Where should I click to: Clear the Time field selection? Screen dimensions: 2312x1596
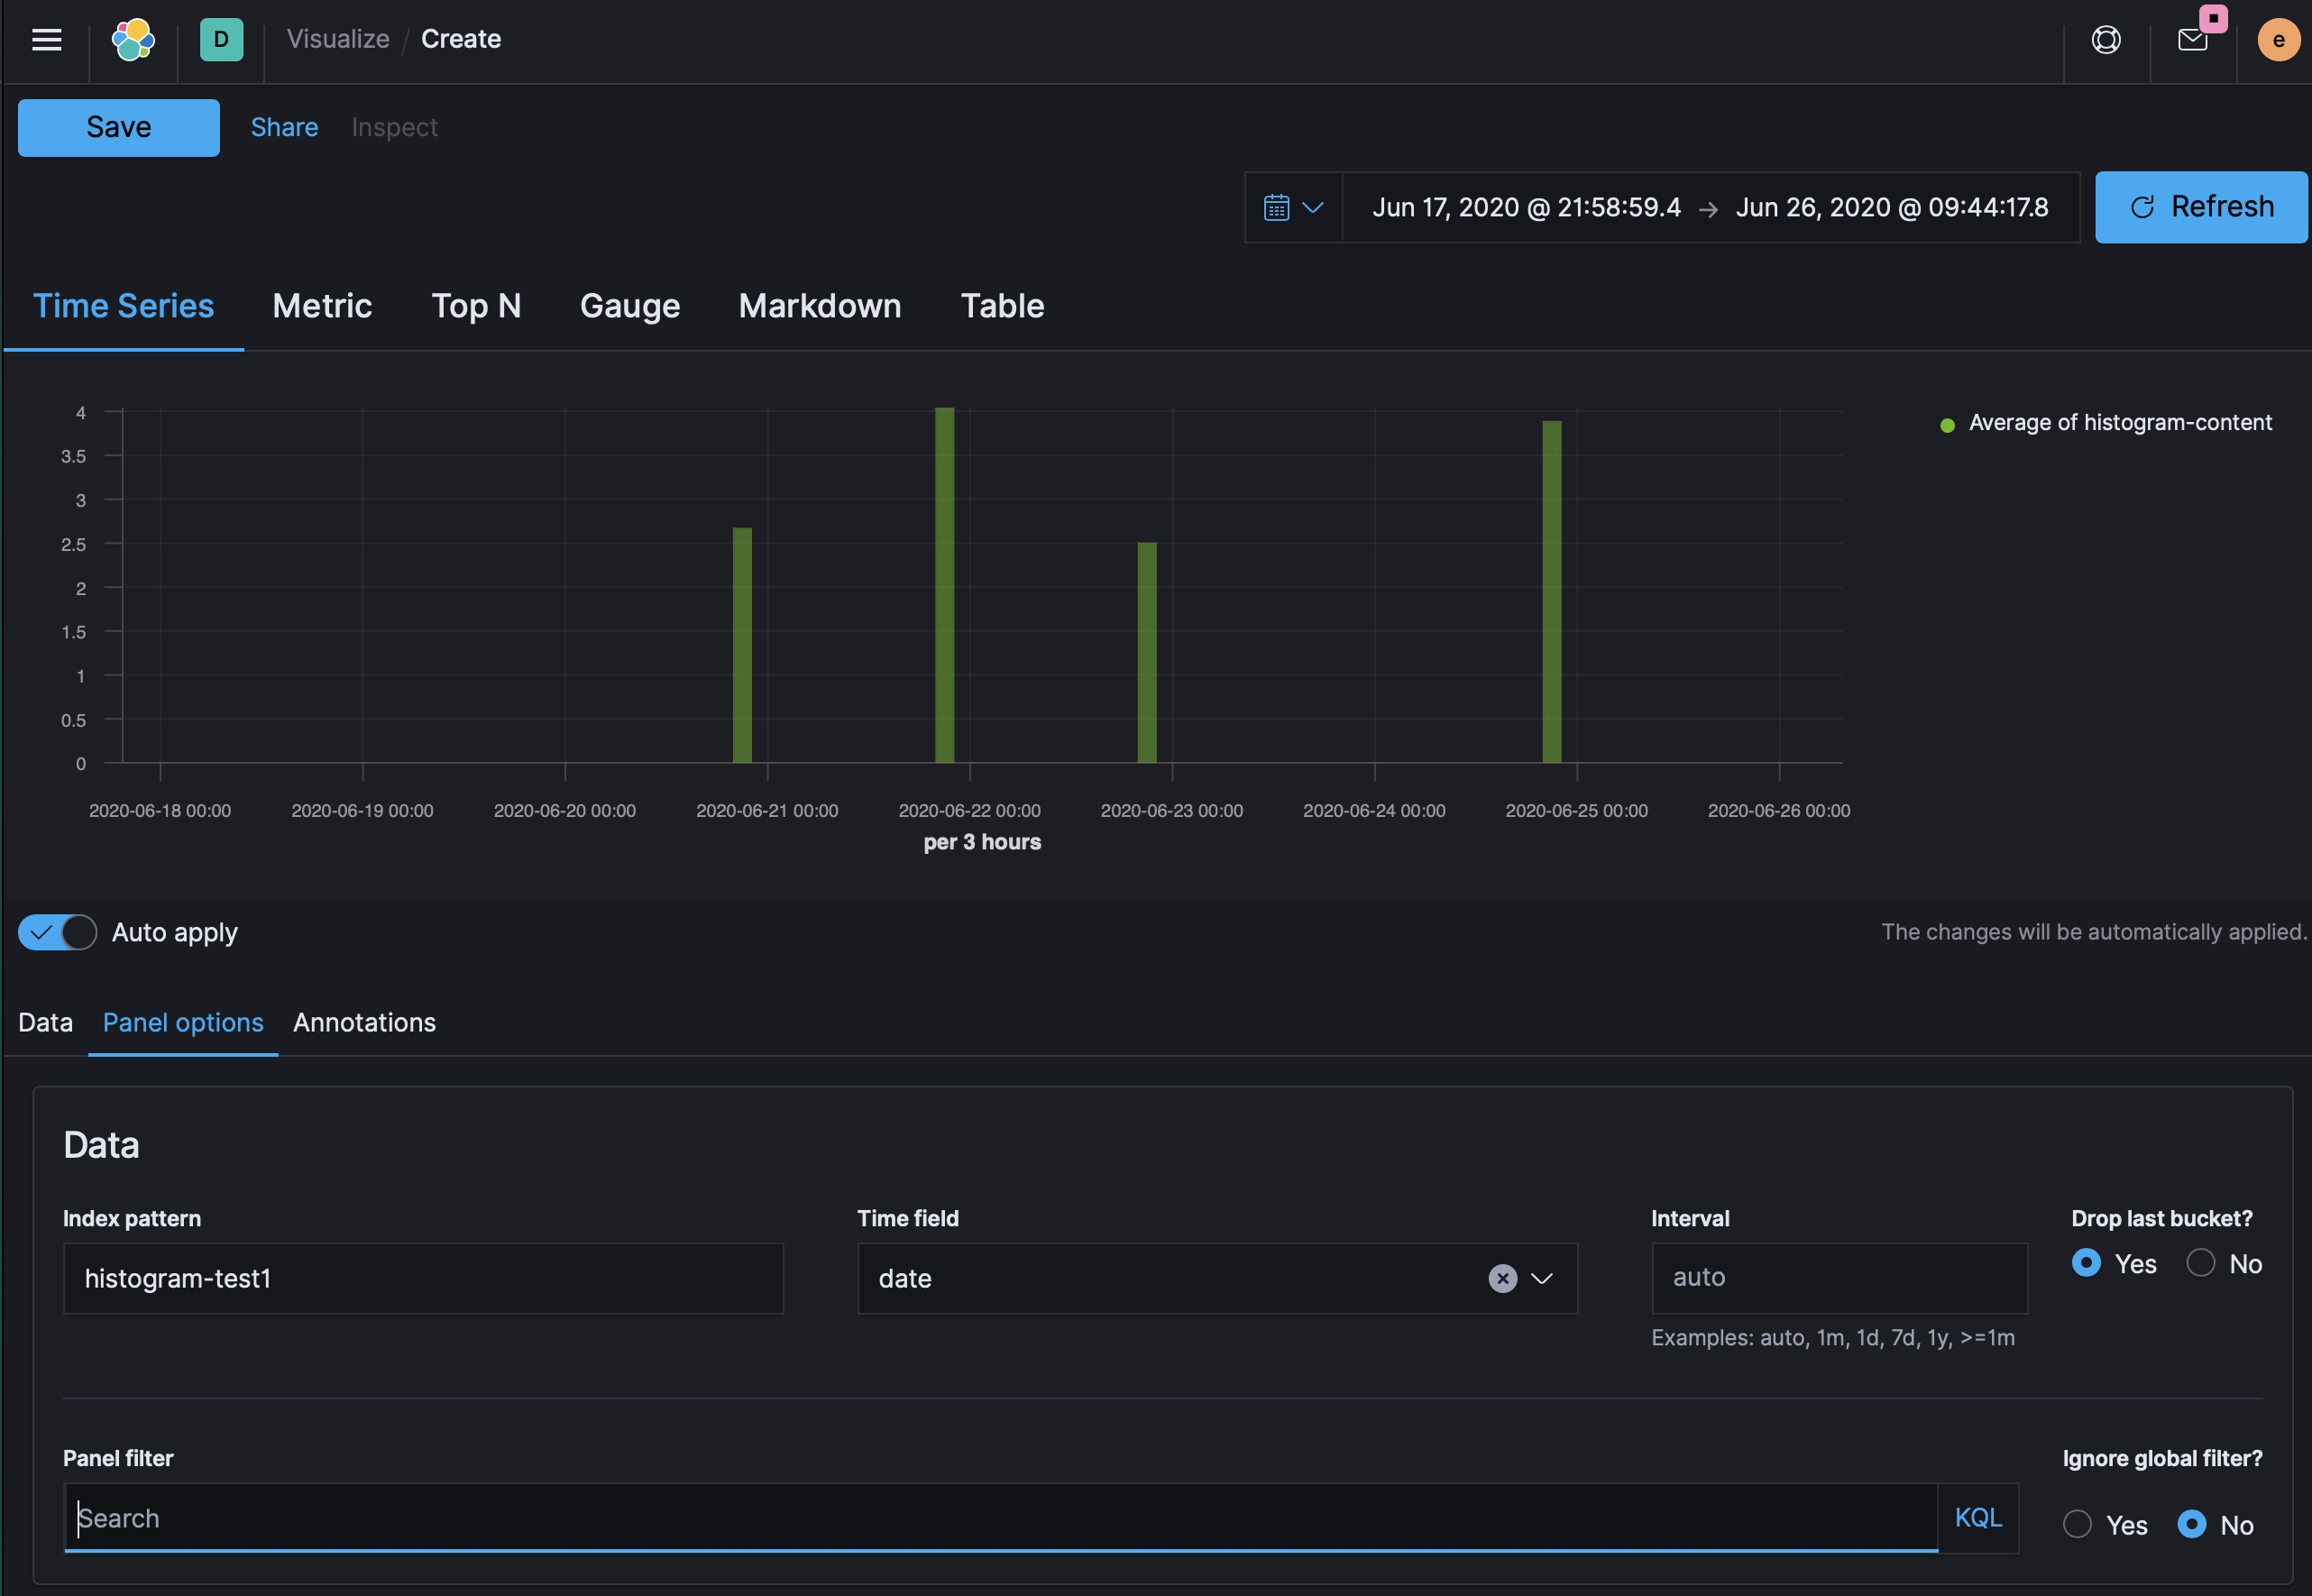tap(1502, 1278)
